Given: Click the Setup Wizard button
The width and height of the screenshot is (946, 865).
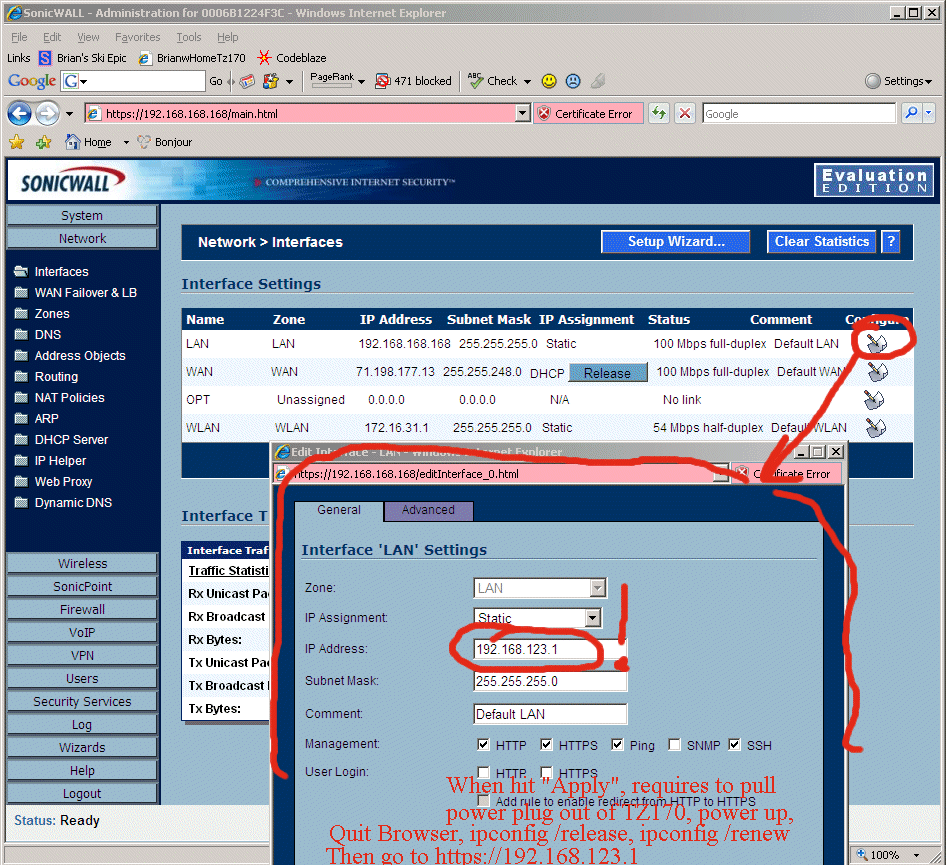Looking at the screenshot, I should (676, 242).
